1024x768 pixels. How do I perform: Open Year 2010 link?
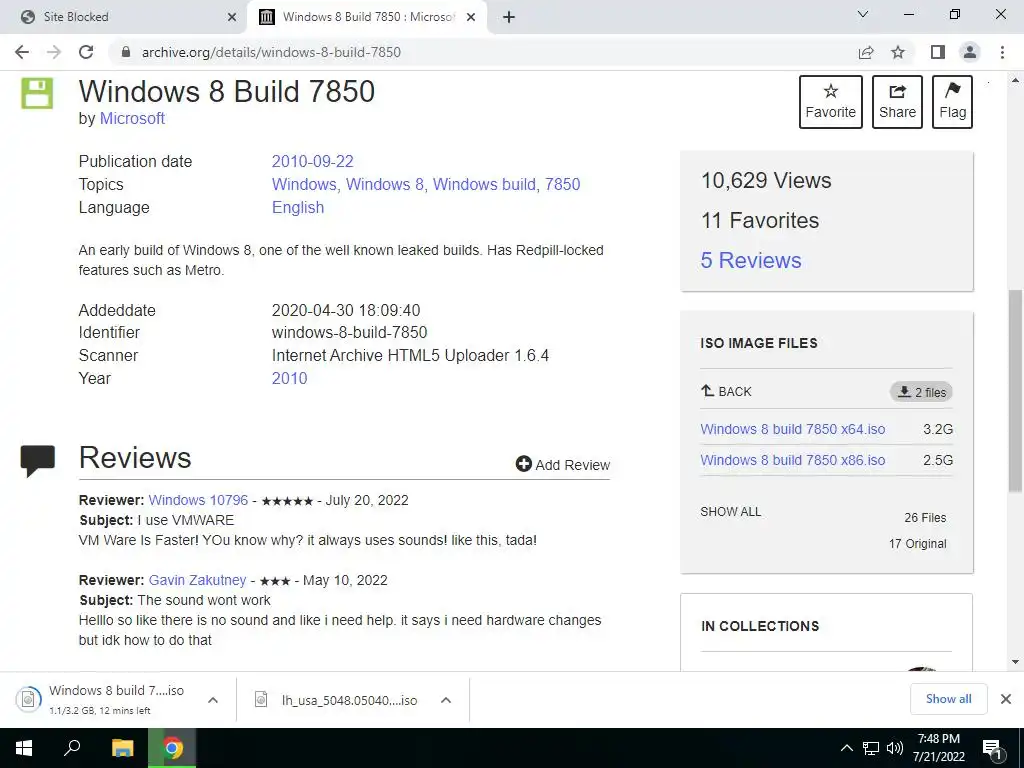coord(289,378)
